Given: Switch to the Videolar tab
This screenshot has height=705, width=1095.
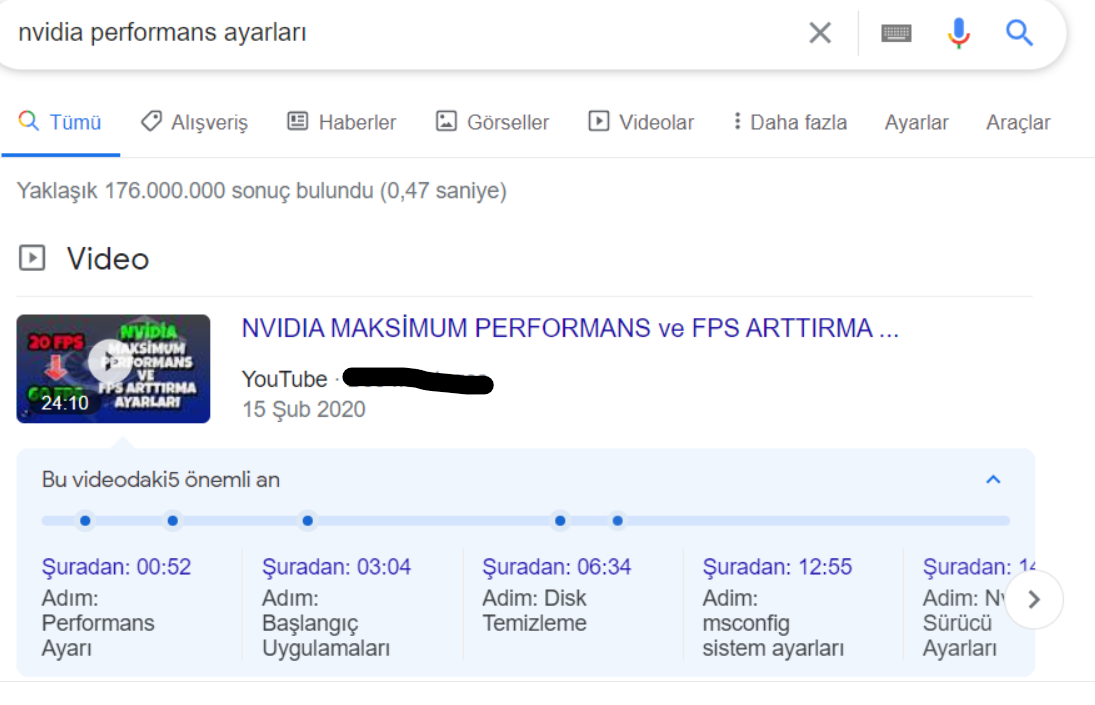Looking at the screenshot, I should (x=641, y=122).
